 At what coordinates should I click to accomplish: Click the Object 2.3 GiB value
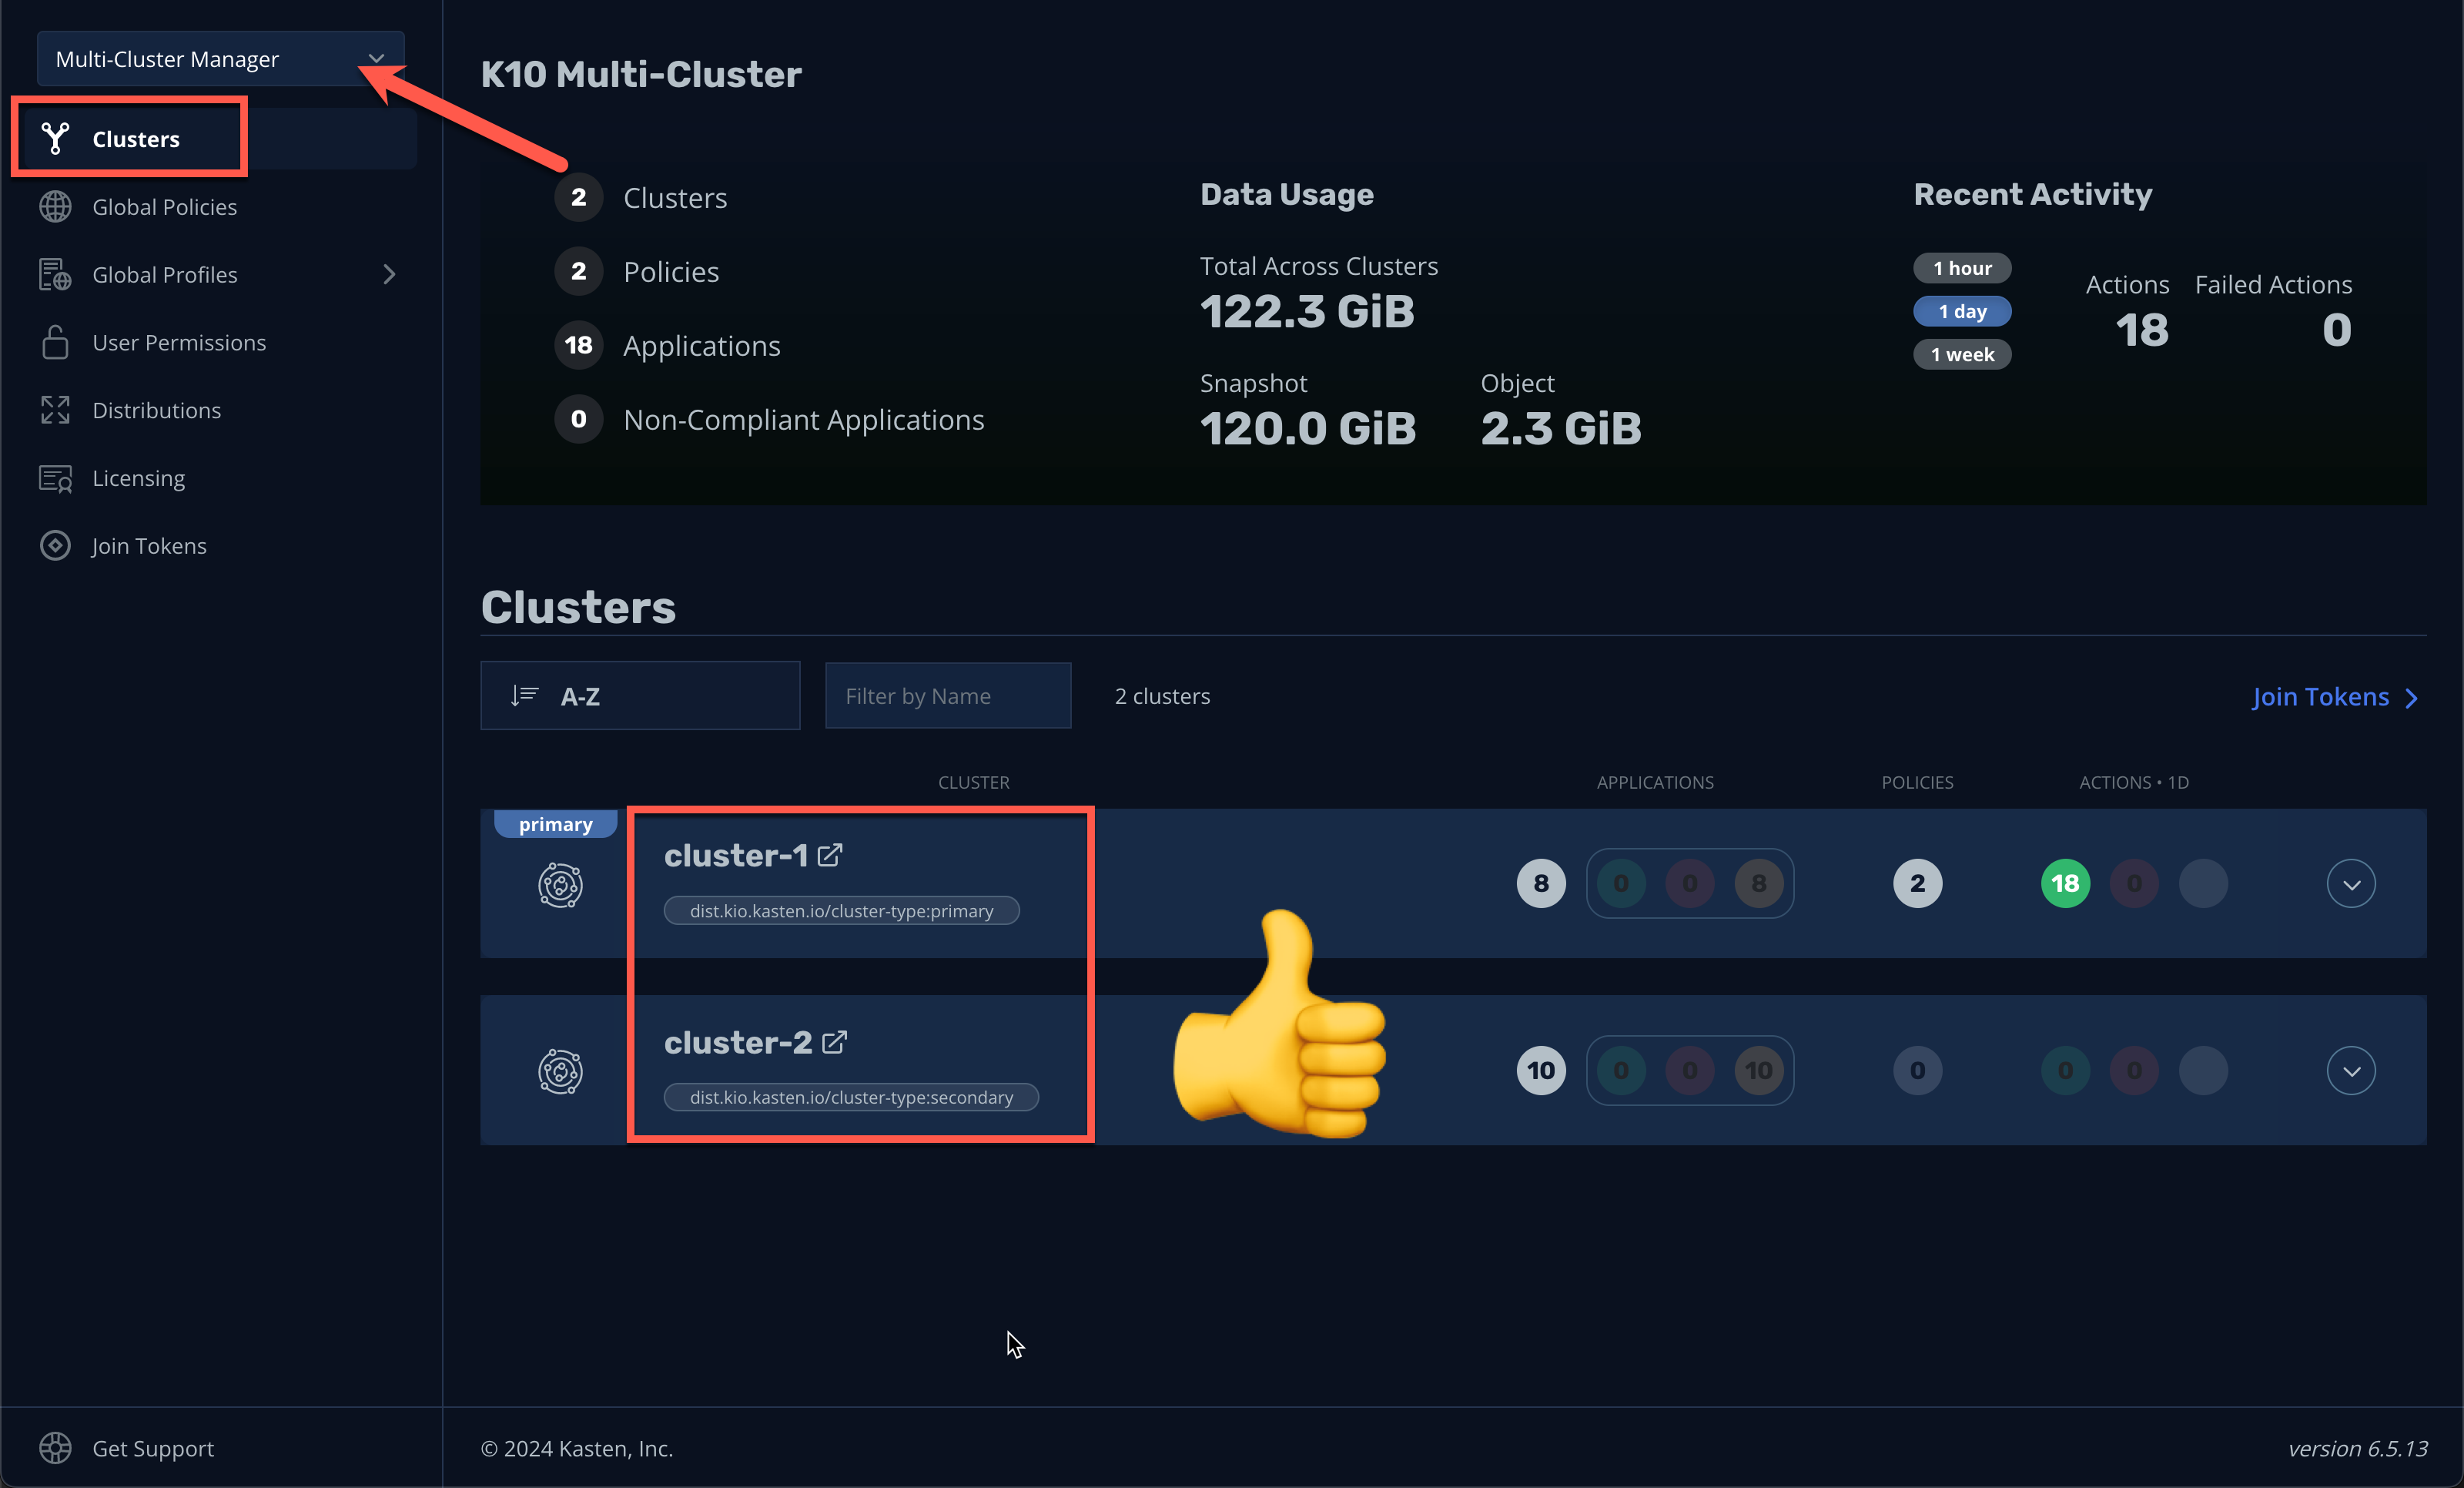click(x=1561, y=429)
